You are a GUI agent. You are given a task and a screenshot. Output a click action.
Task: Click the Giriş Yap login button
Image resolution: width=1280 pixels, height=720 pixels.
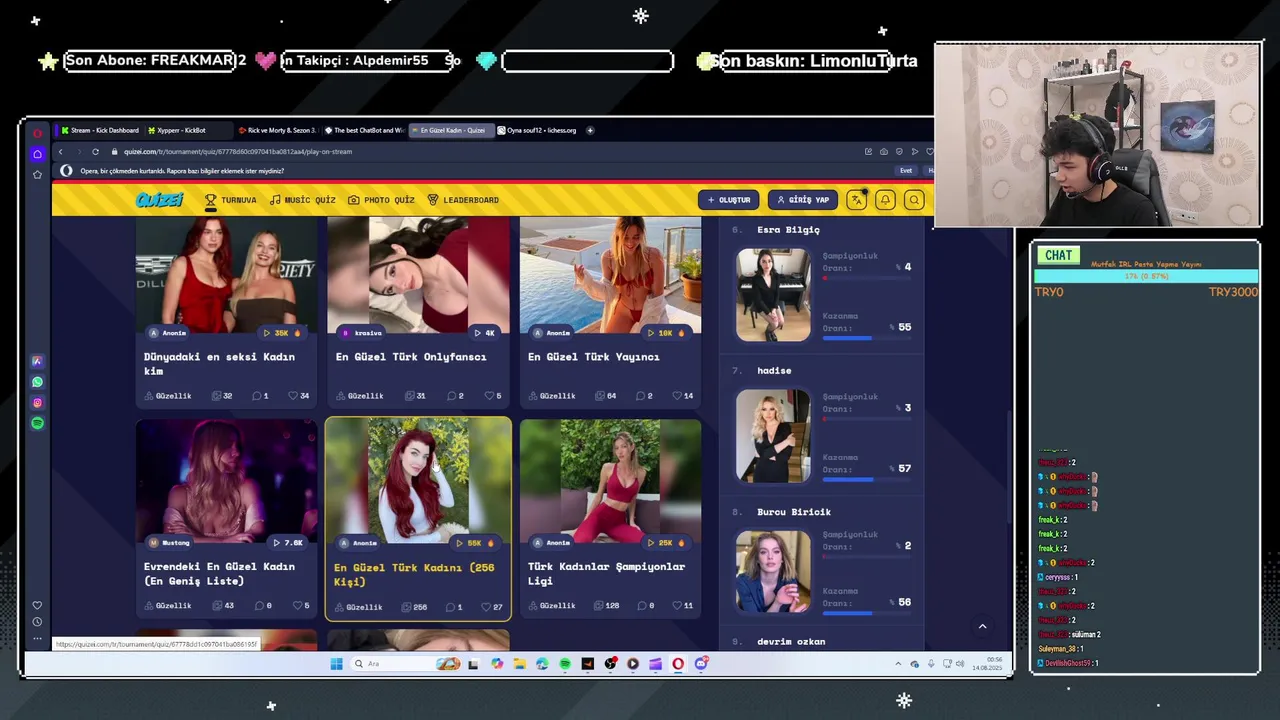coord(803,200)
